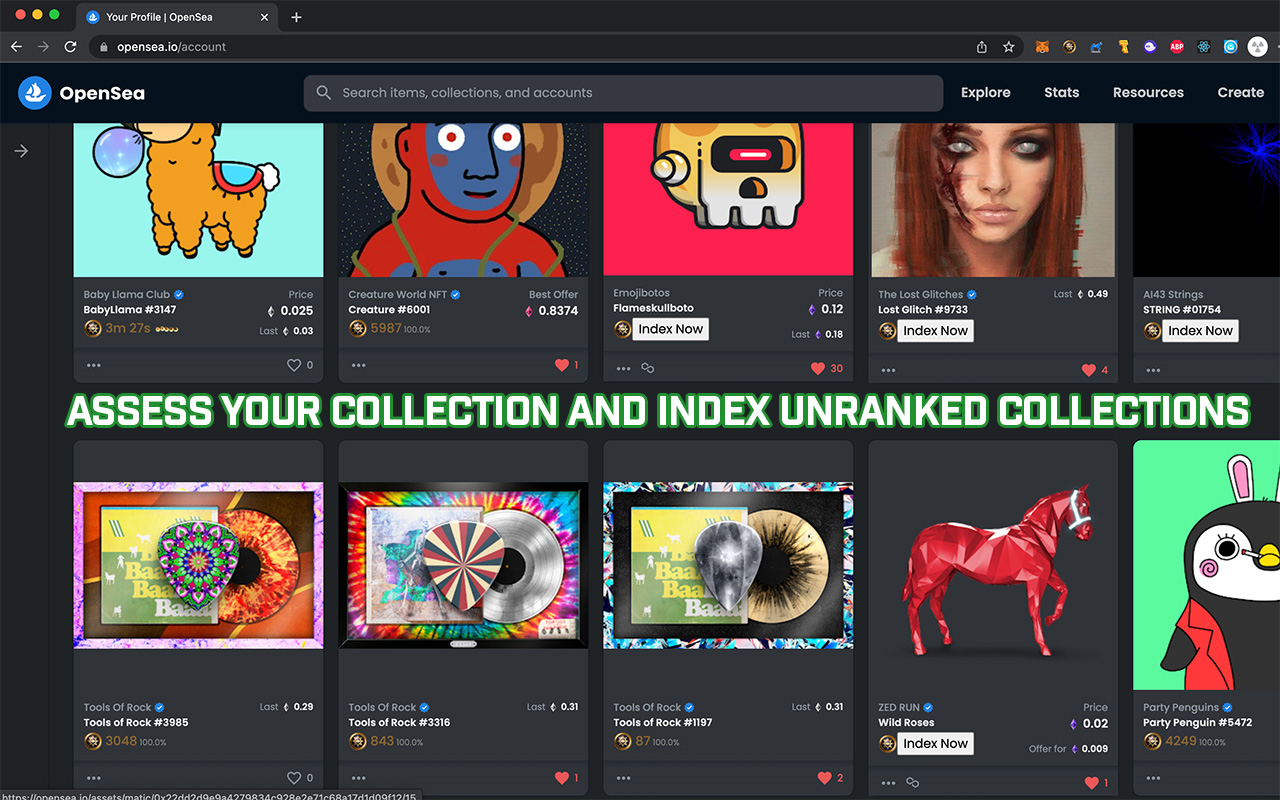The height and width of the screenshot is (800, 1280).
Task: Open the Lost Glitch #9733 portrait thumbnail
Action: coord(993,200)
